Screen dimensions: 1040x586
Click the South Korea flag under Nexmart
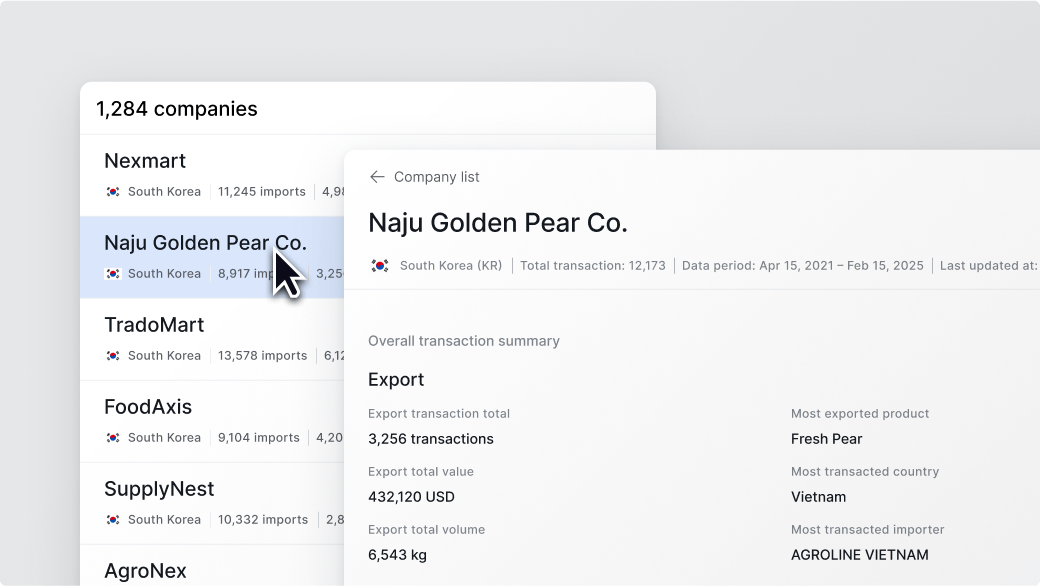[113, 192]
